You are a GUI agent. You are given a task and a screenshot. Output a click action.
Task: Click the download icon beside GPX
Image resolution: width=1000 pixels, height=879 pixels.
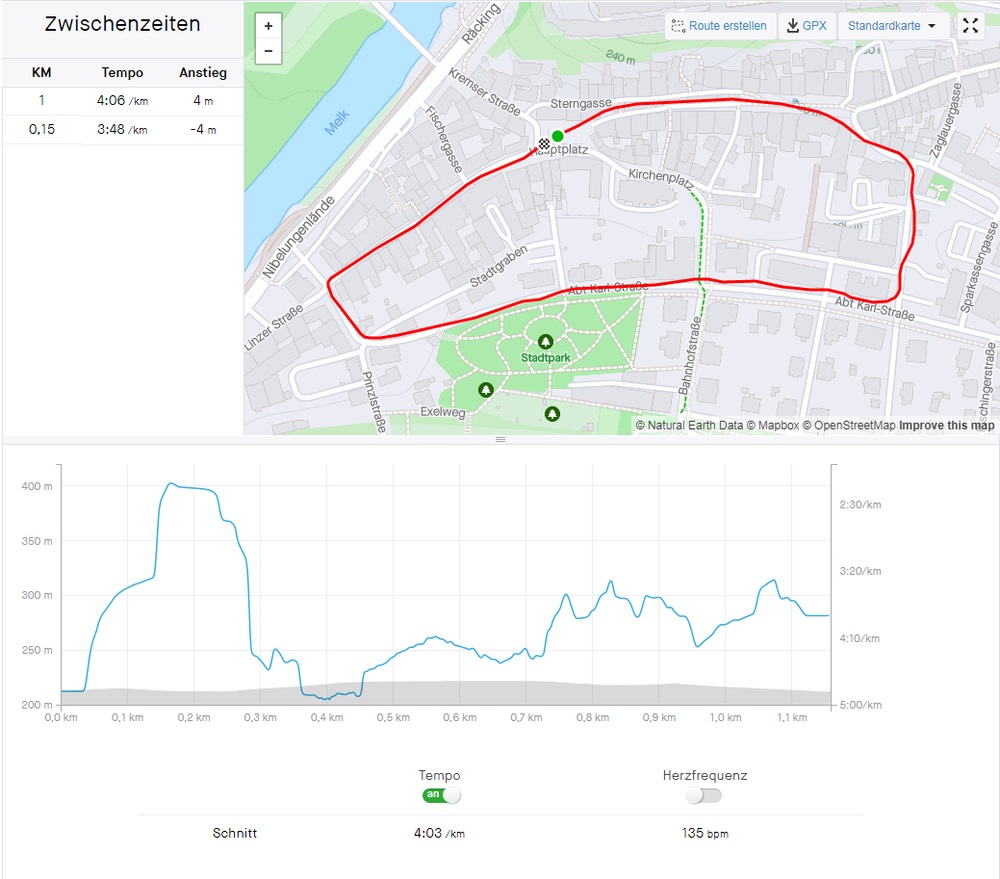[793, 26]
